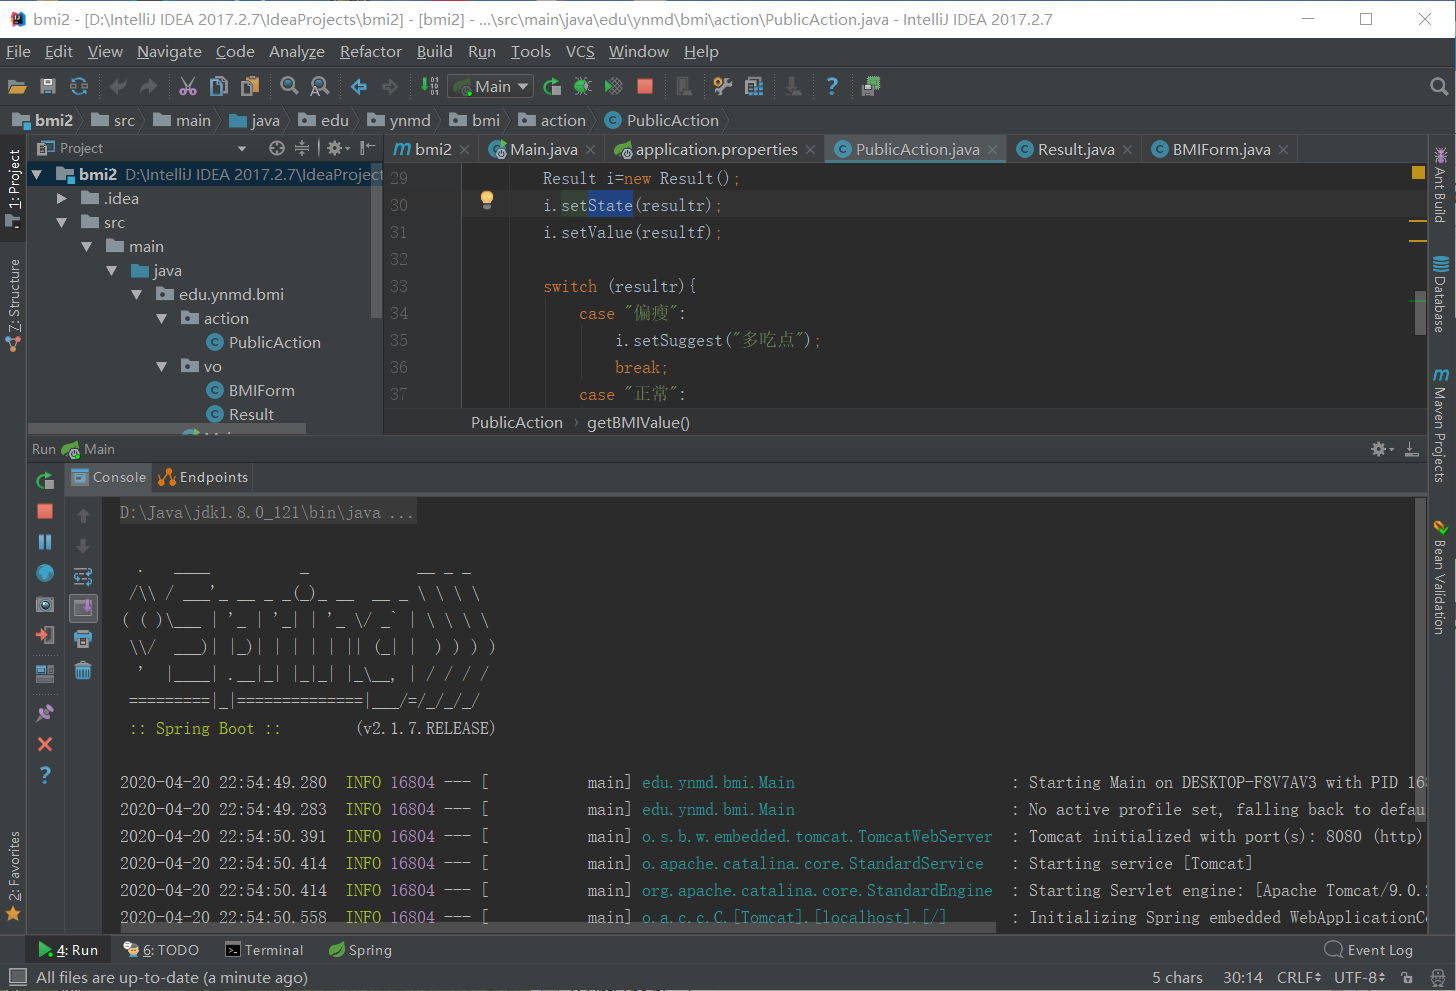Click the Print icon in console gutter

(x=83, y=639)
